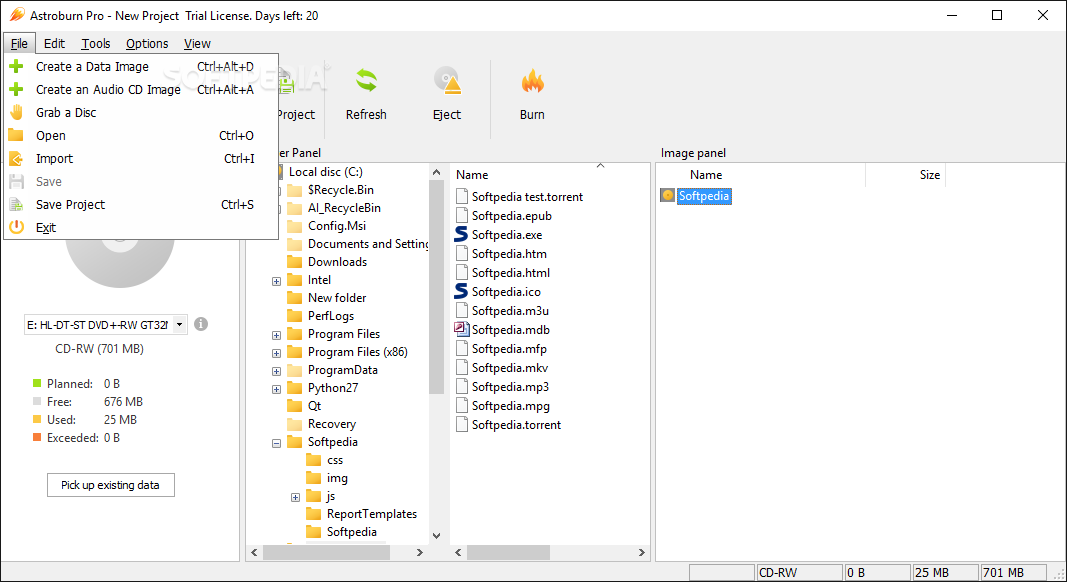Click the folder tree vertical scrollbar thumb
The height and width of the screenshot is (582, 1067).
click(437, 289)
